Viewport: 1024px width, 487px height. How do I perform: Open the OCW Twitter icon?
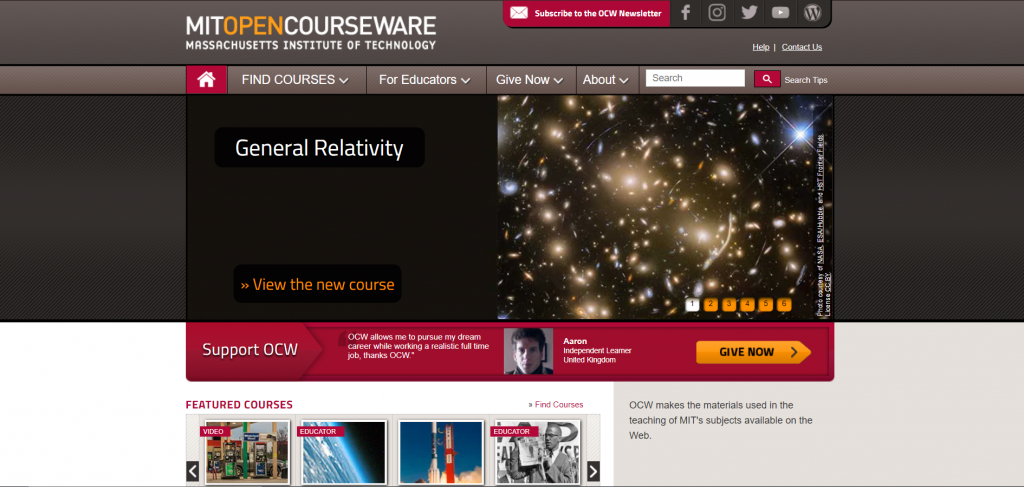749,12
